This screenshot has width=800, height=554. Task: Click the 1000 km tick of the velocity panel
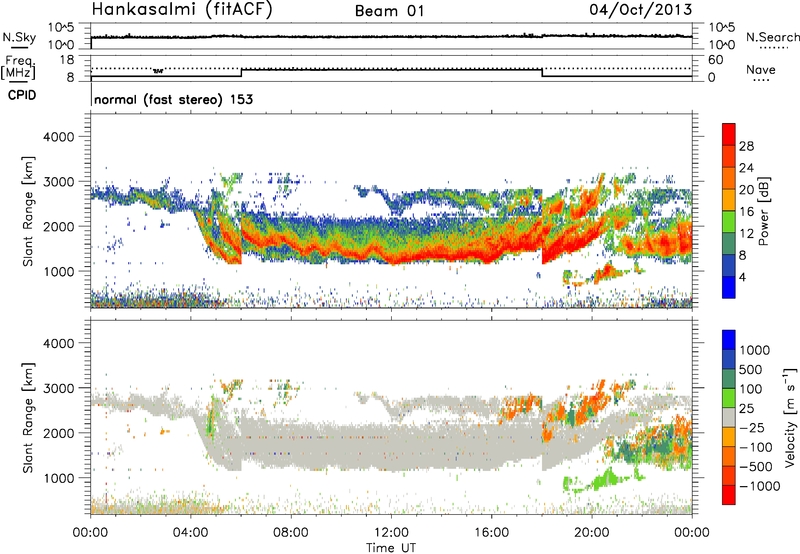coord(58,478)
